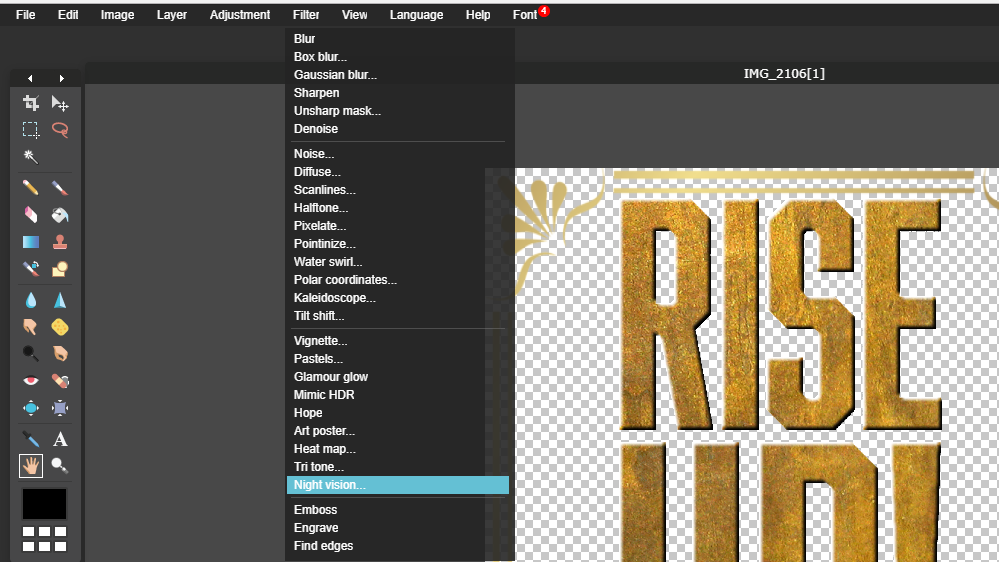Viewport: 999px width, 562px height.
Task: Click Kaleidoscope in the filter list
Action: (335, 298)
